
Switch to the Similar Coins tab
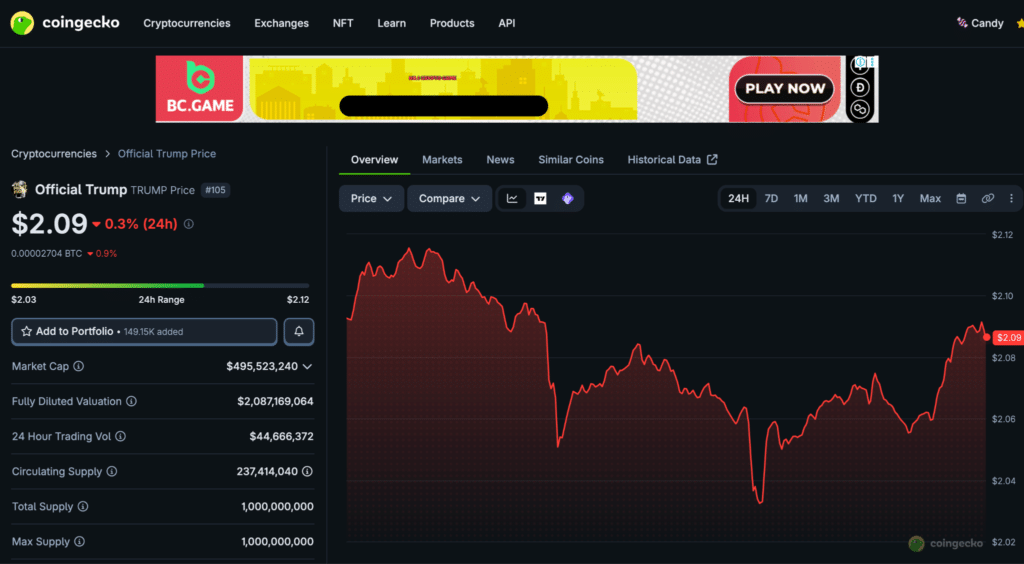point(571,160)
